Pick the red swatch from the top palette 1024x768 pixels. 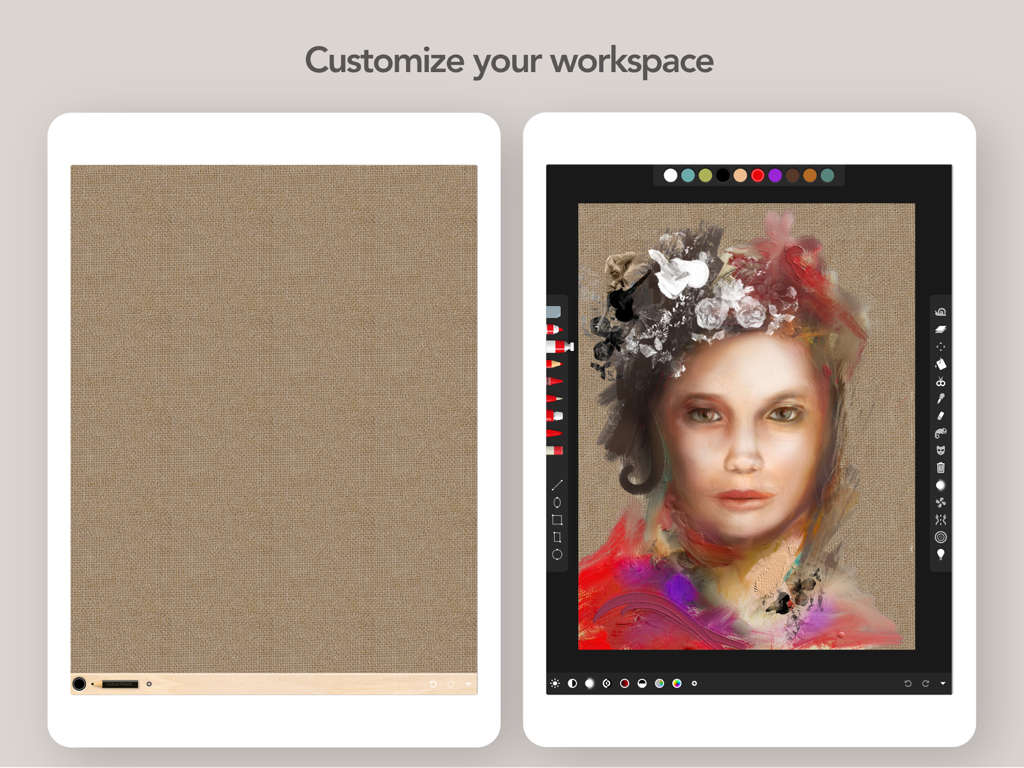click(x=757, y=175)
